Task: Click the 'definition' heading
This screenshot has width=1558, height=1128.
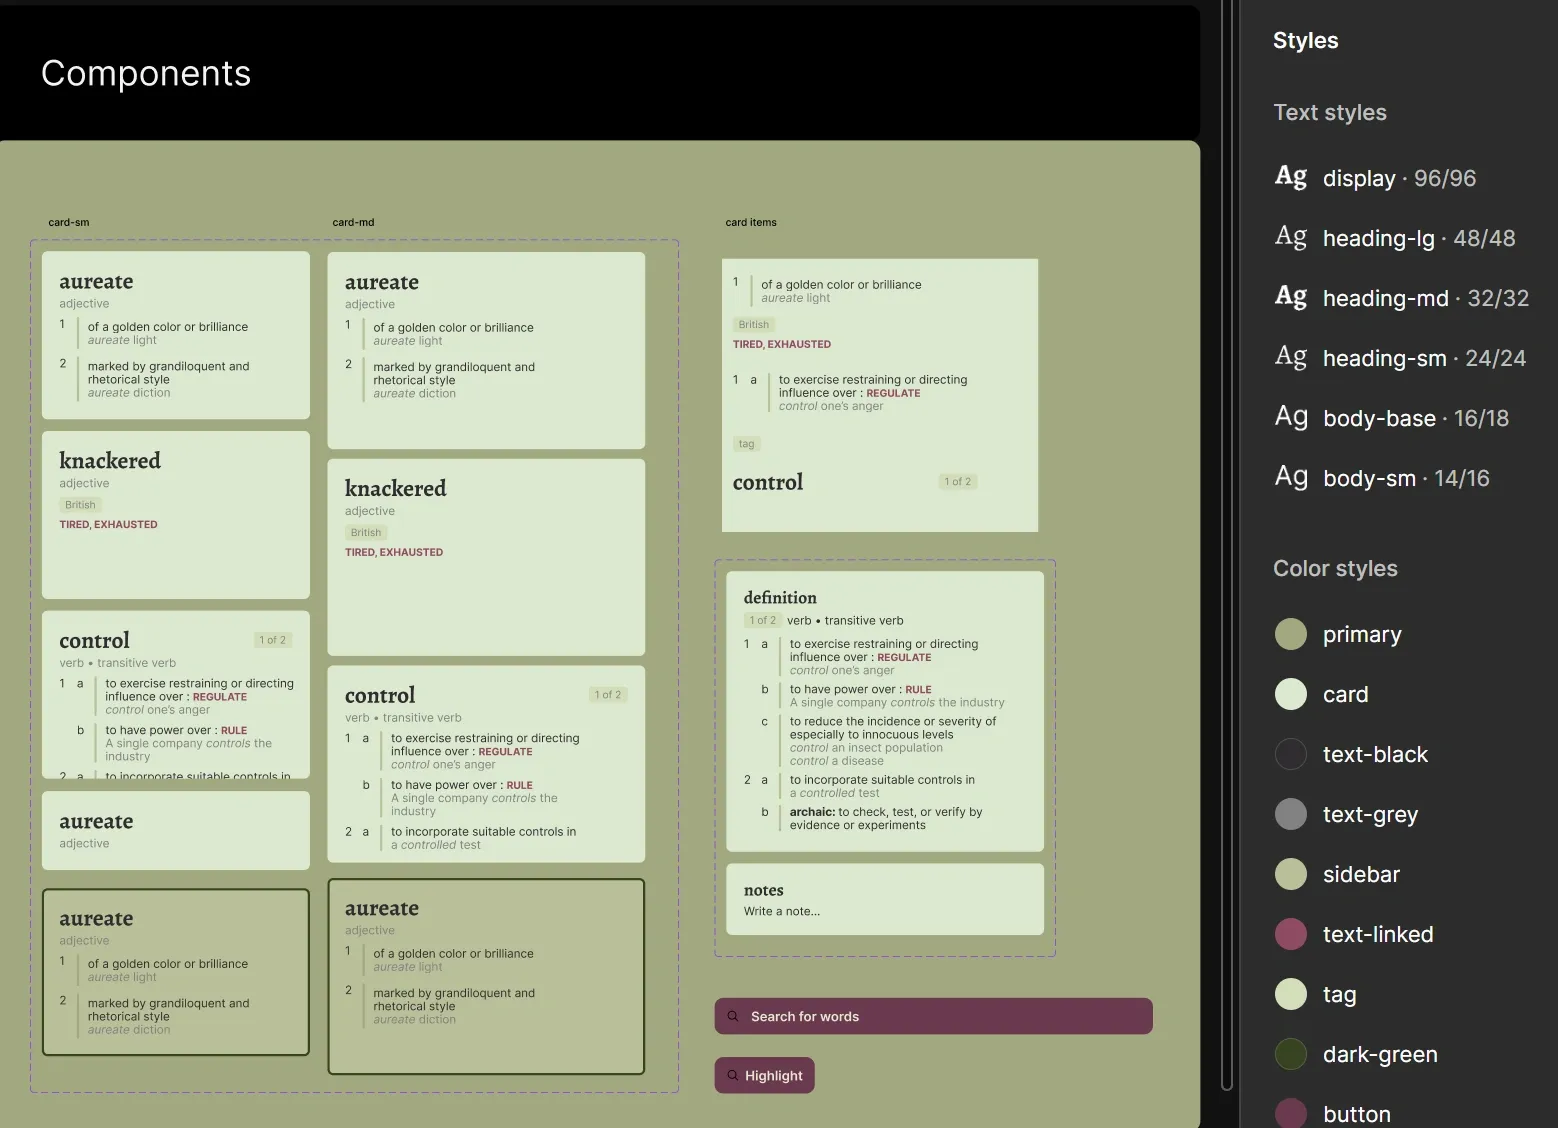Action: pos(780,597)
